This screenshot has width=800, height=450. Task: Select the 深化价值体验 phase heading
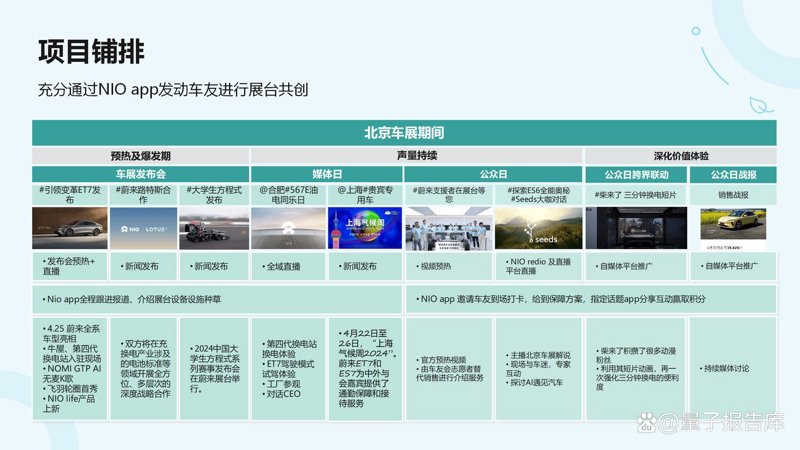click(x=681, y=156)
